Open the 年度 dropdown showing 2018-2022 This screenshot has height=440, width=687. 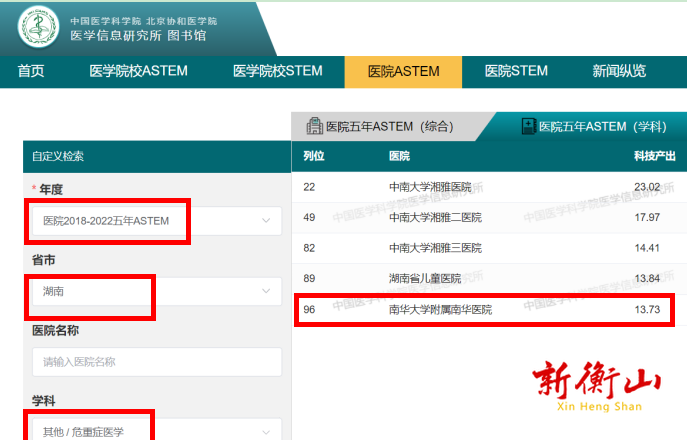coord(157,221)
